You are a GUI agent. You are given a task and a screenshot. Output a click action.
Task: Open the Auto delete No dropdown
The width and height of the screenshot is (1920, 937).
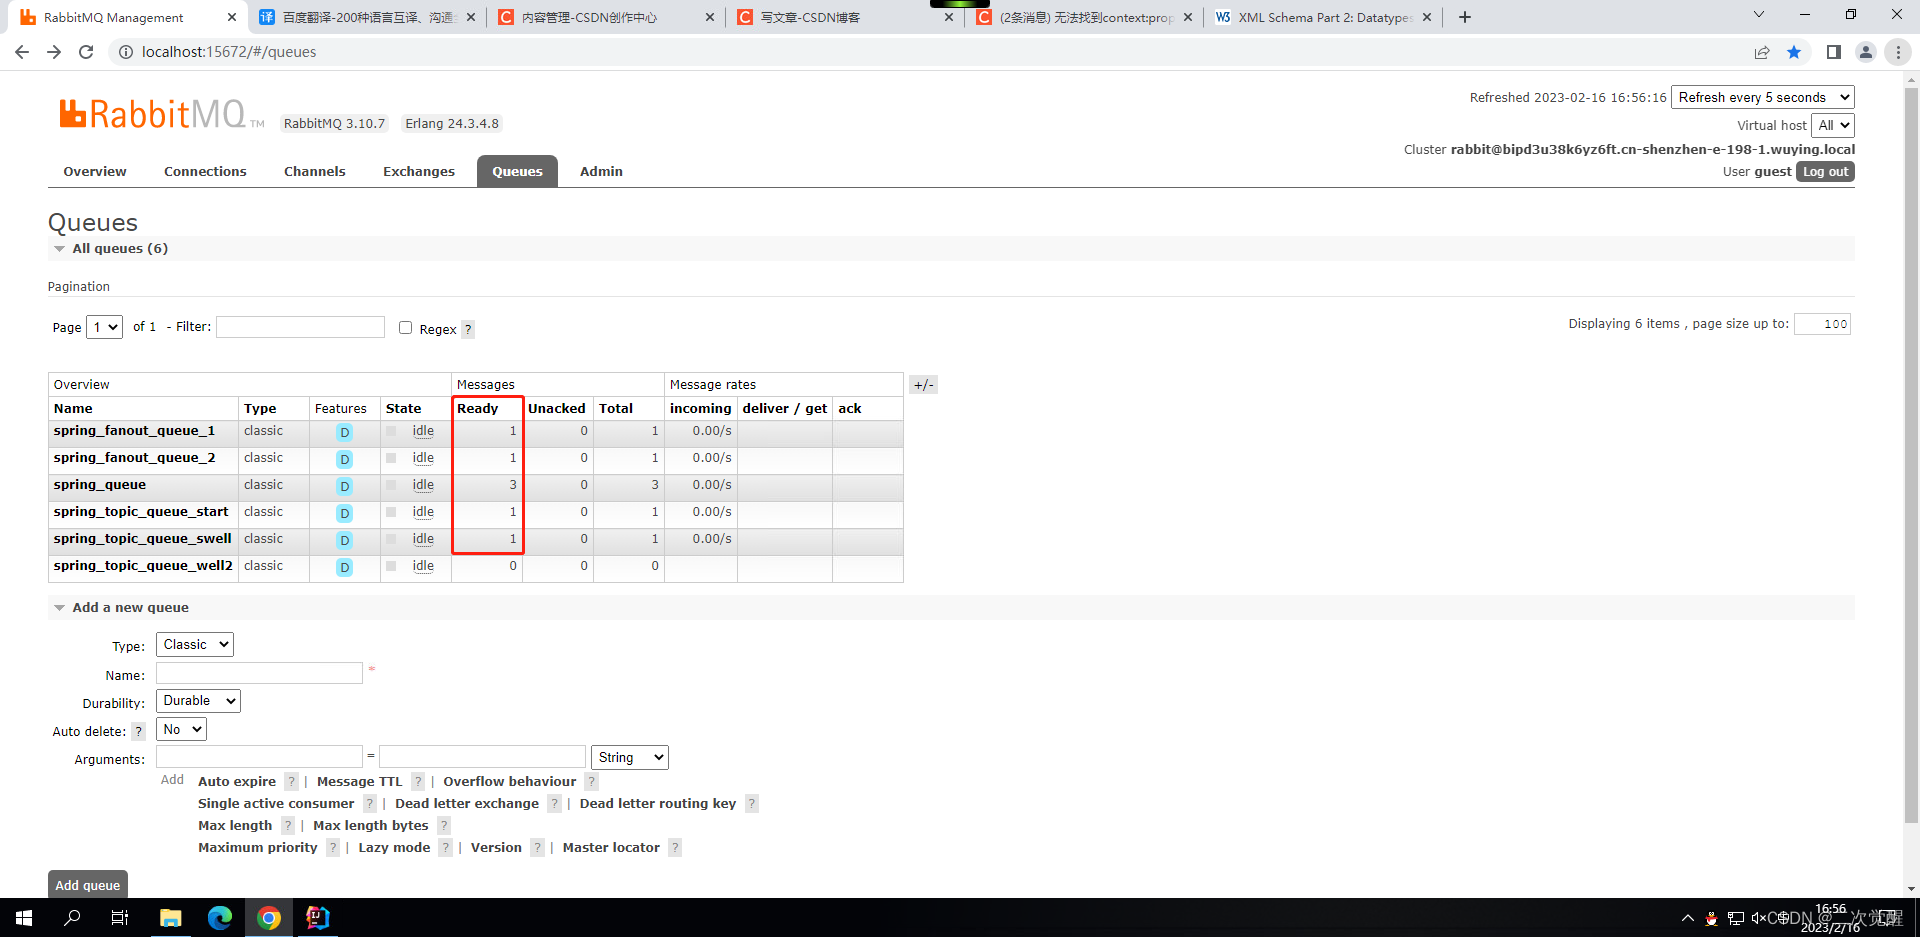pyautogui.click(x=181, y=729)
